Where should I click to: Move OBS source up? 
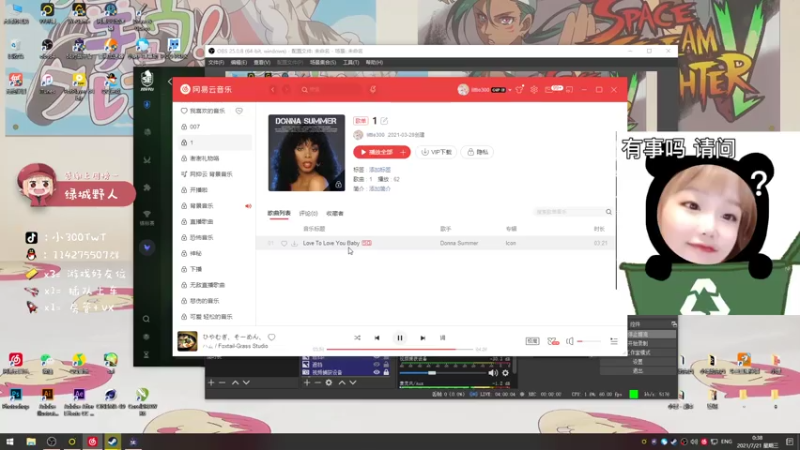pos(342,382)
